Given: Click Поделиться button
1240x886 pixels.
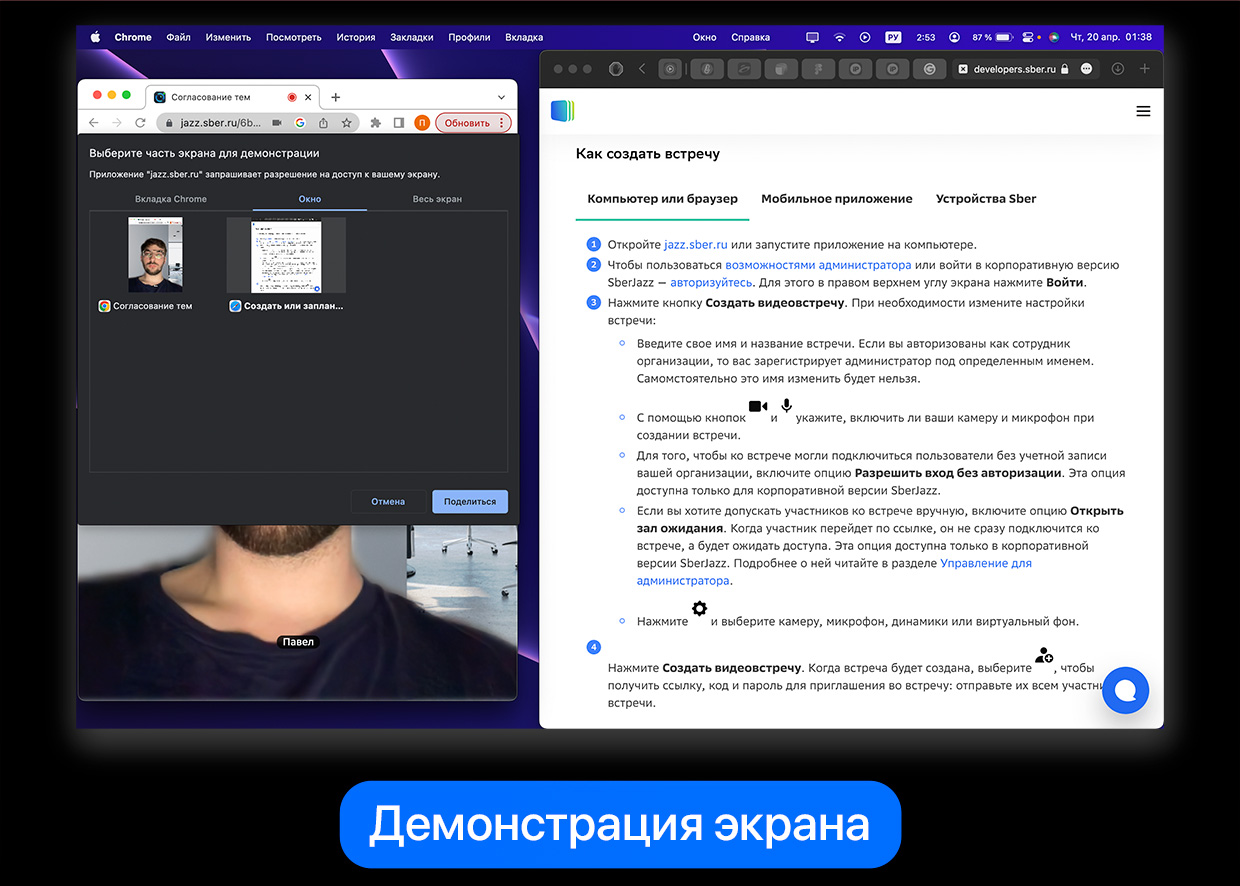Looking at the screenshot, I should pos(470,501).
